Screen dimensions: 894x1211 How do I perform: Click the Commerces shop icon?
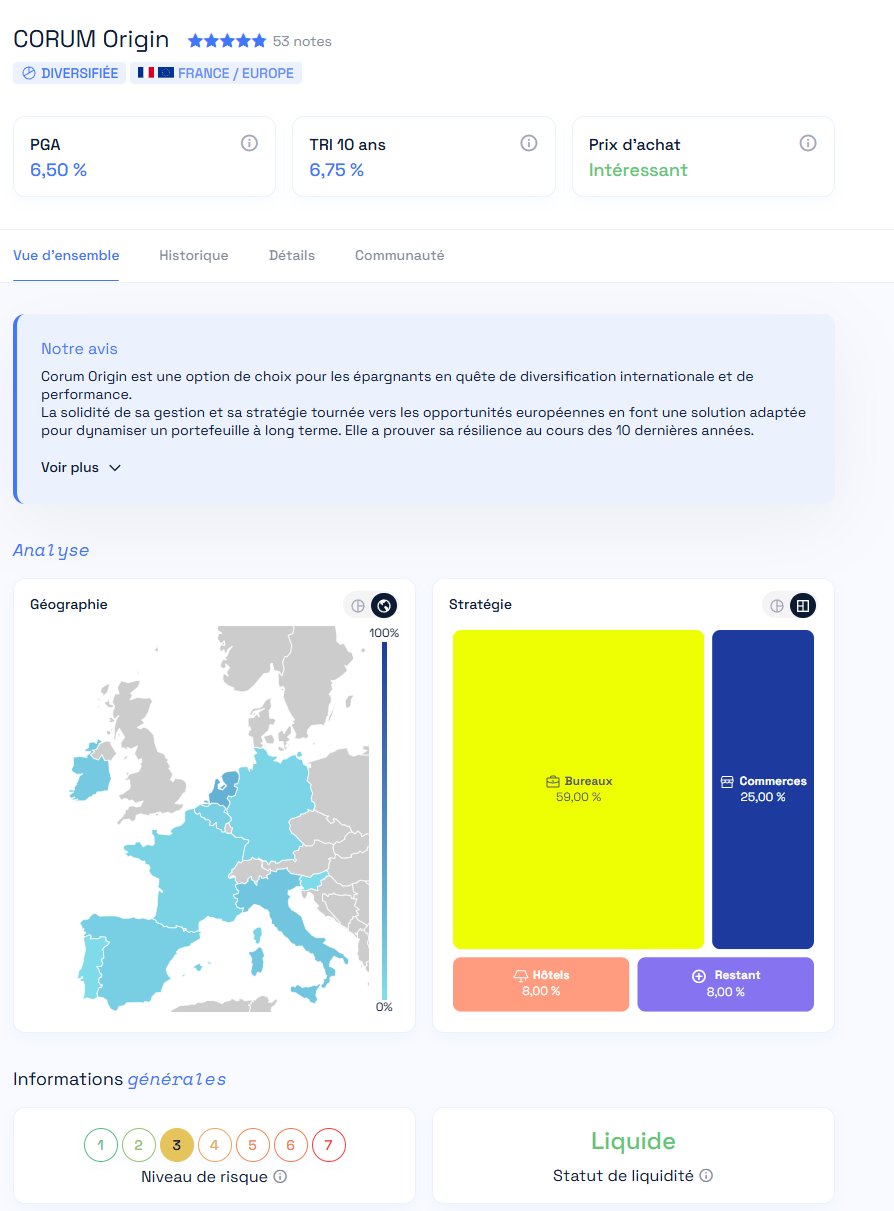[727, 781]
